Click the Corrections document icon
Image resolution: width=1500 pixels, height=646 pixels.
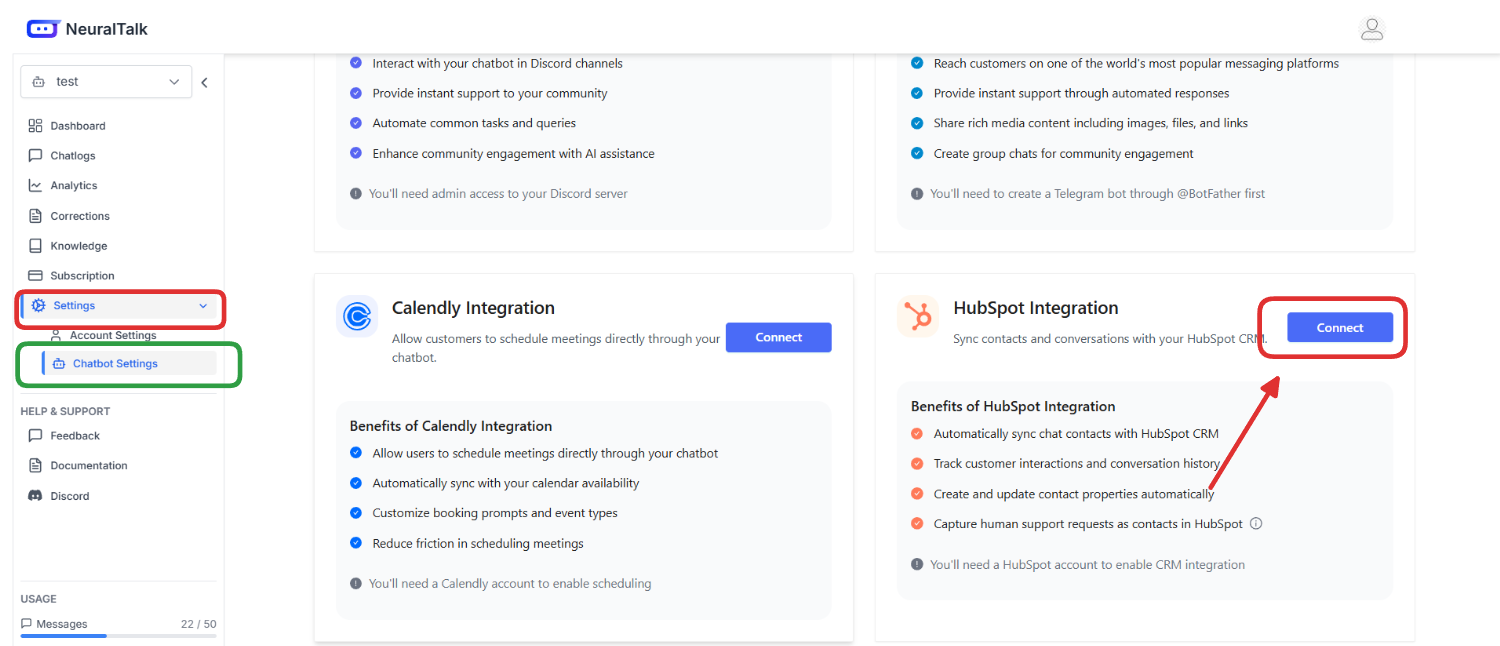(x=35, y=215)
